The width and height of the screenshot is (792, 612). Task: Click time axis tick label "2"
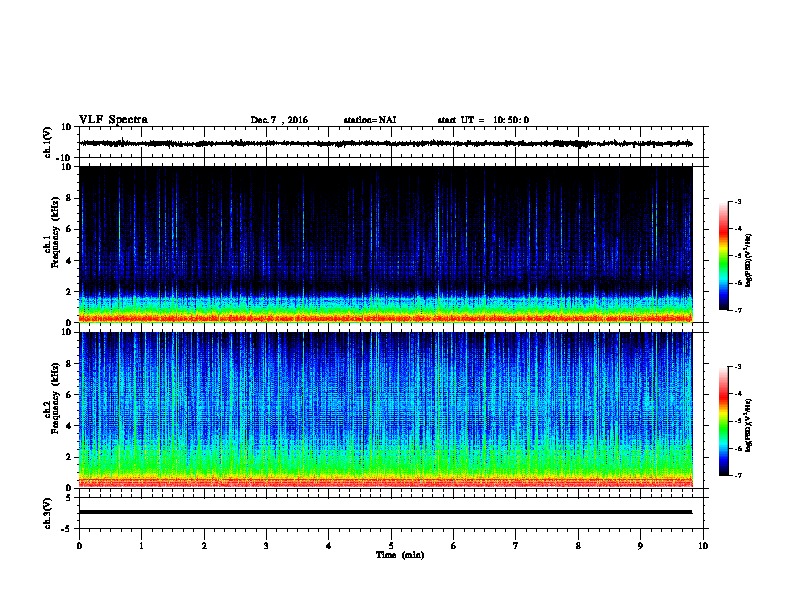click(204, 545)
